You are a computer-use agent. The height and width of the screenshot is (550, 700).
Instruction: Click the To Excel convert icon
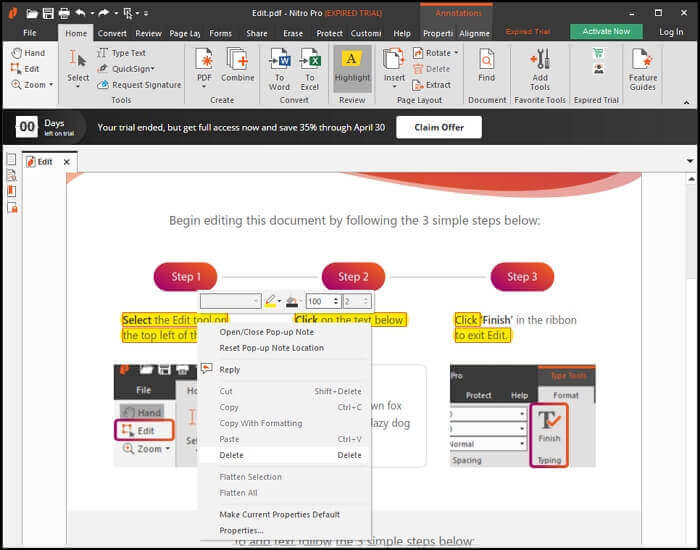(x=310, y=68)
